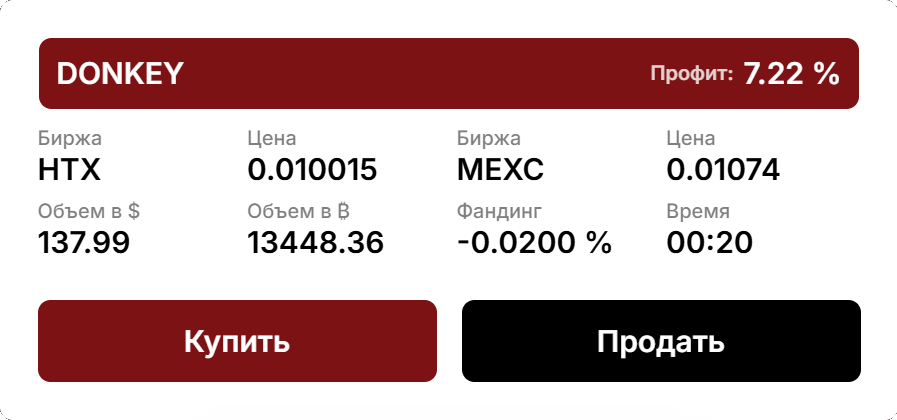Click the price value 0.010015
Viewport: 897px width, 420px height.
pos(312,170)
